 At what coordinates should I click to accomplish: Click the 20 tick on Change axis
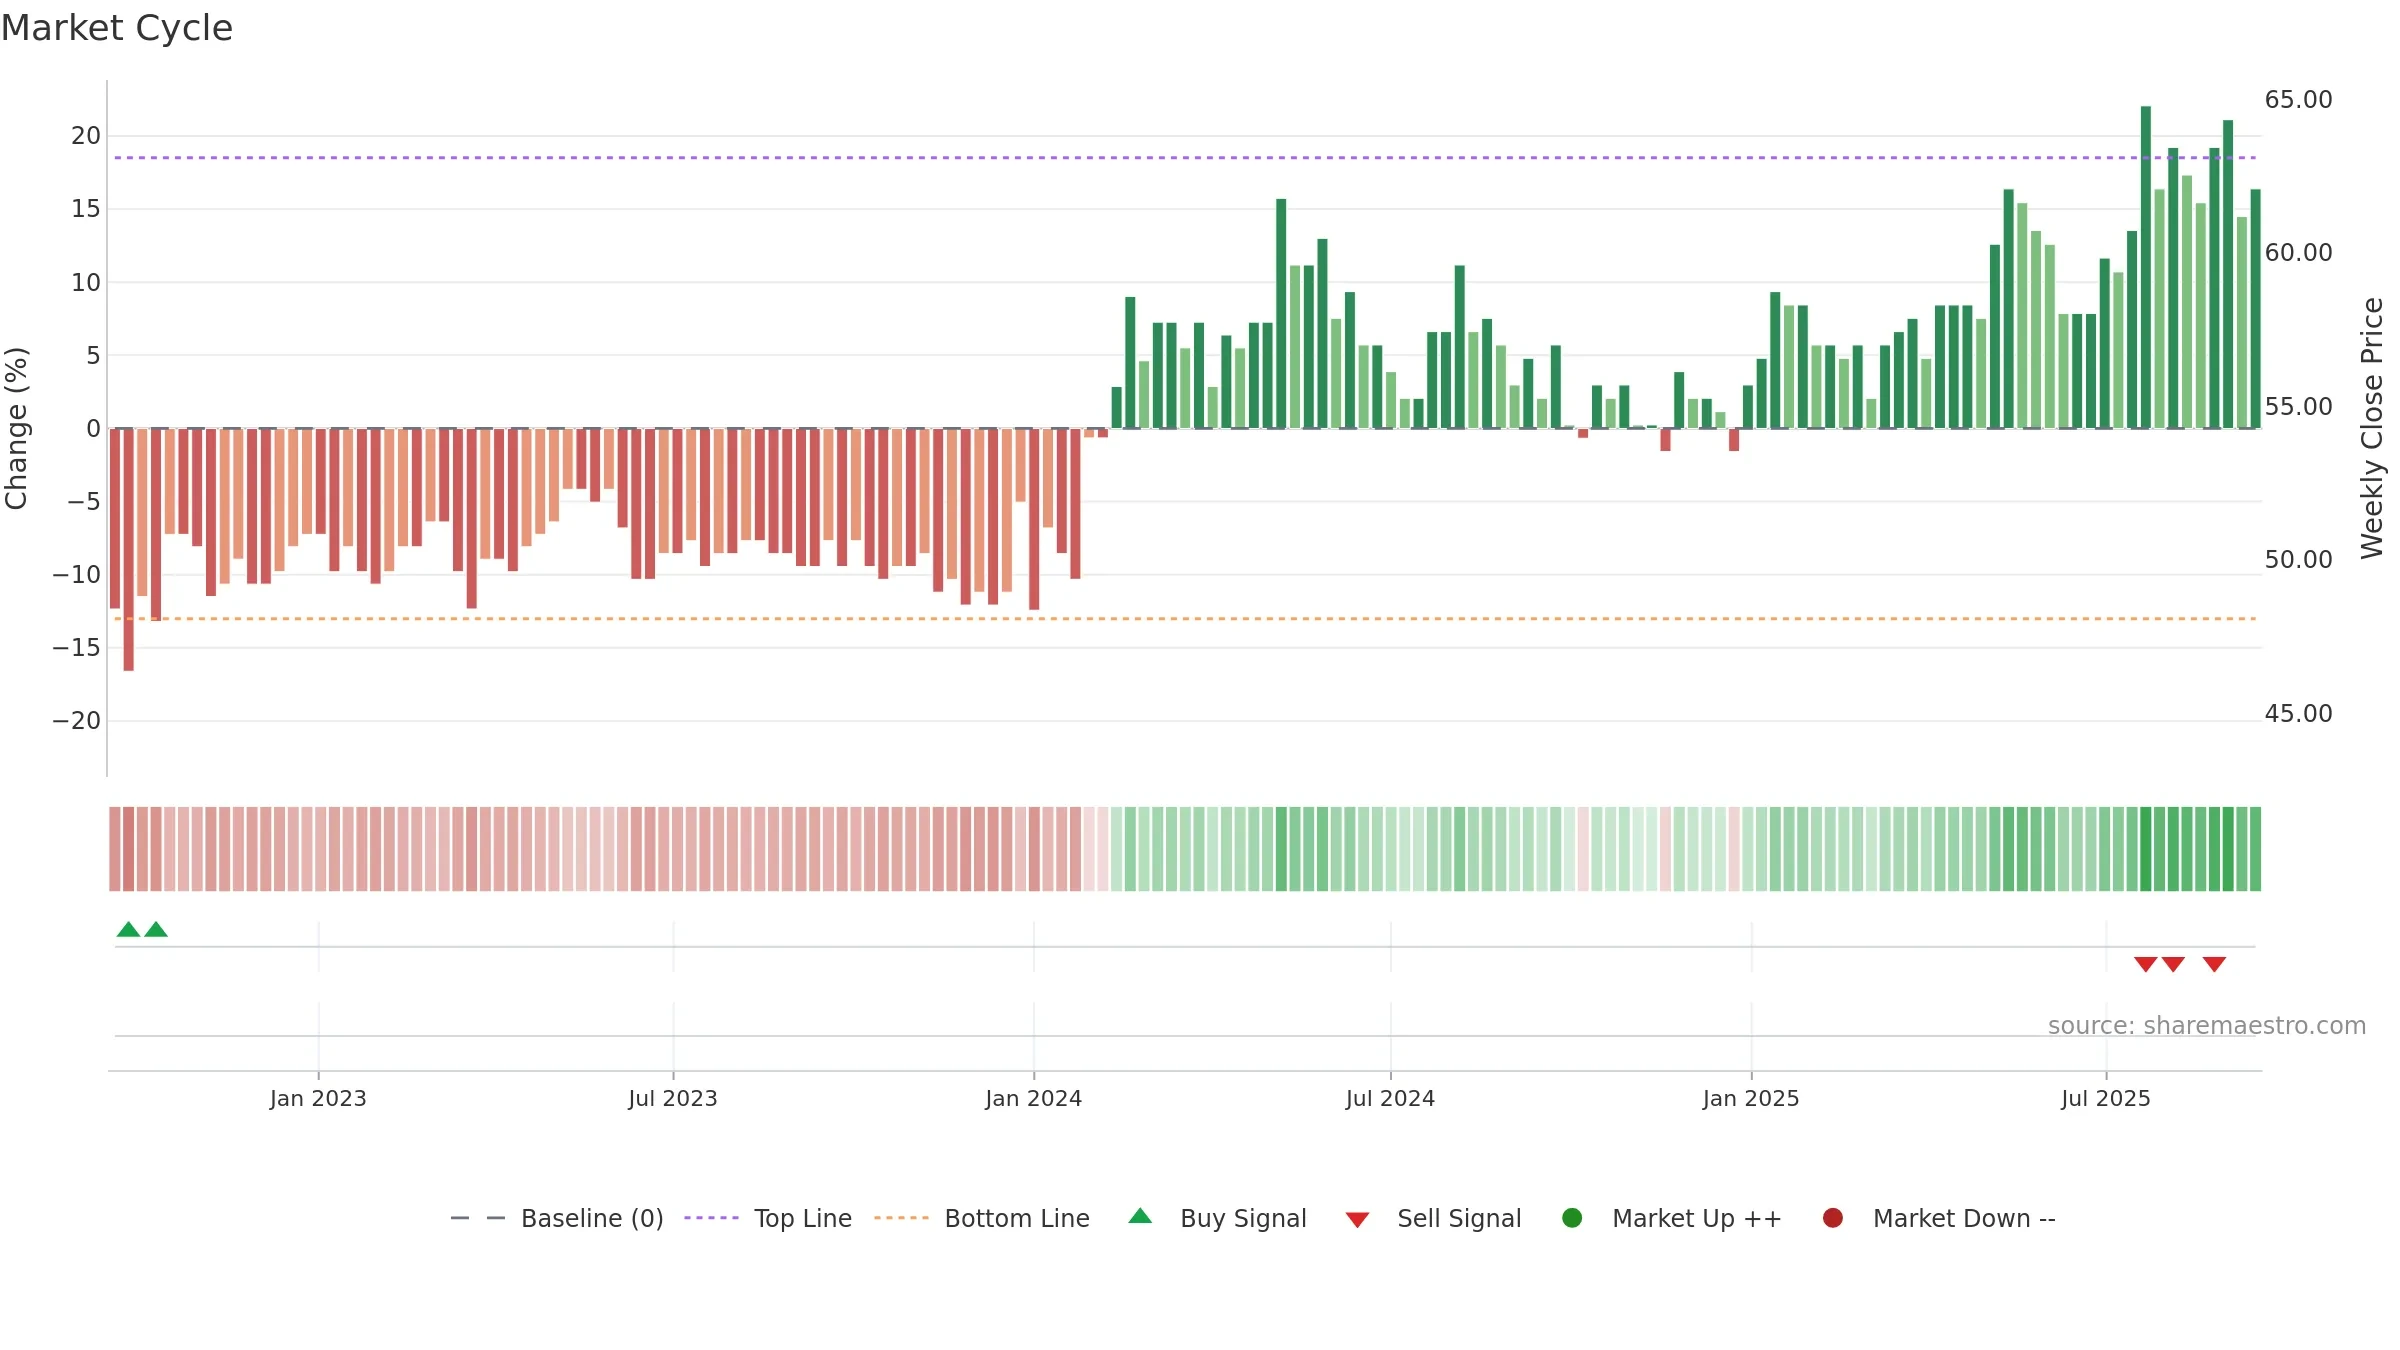click(x=86, y=136)
